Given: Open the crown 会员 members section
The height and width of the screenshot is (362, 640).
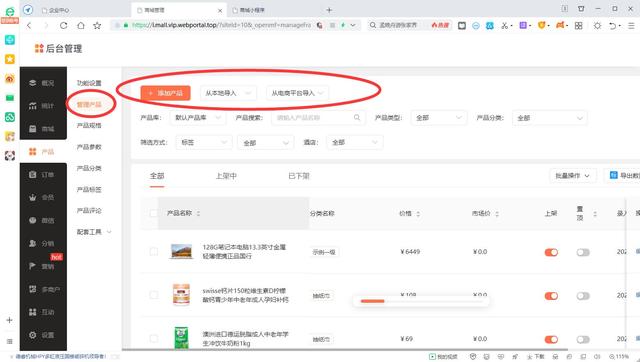Looking at the screenshot, I should point(42,198).
